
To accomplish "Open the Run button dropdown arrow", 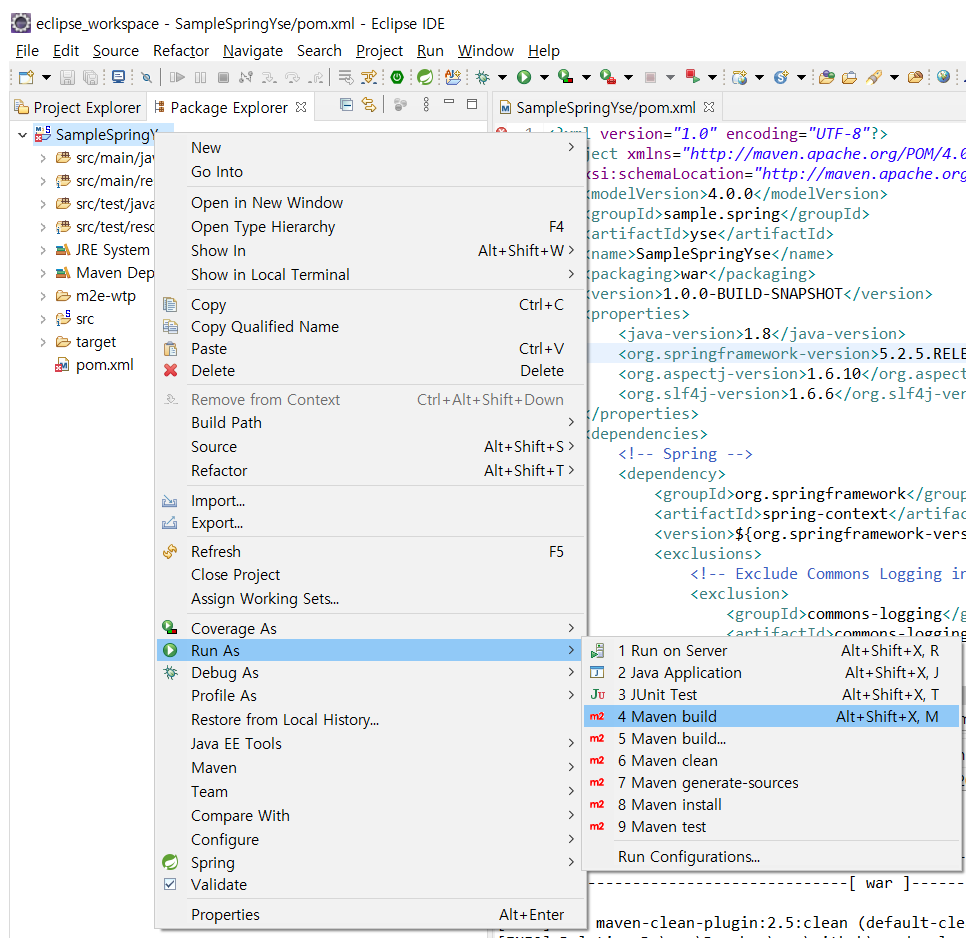I will 545,78.
